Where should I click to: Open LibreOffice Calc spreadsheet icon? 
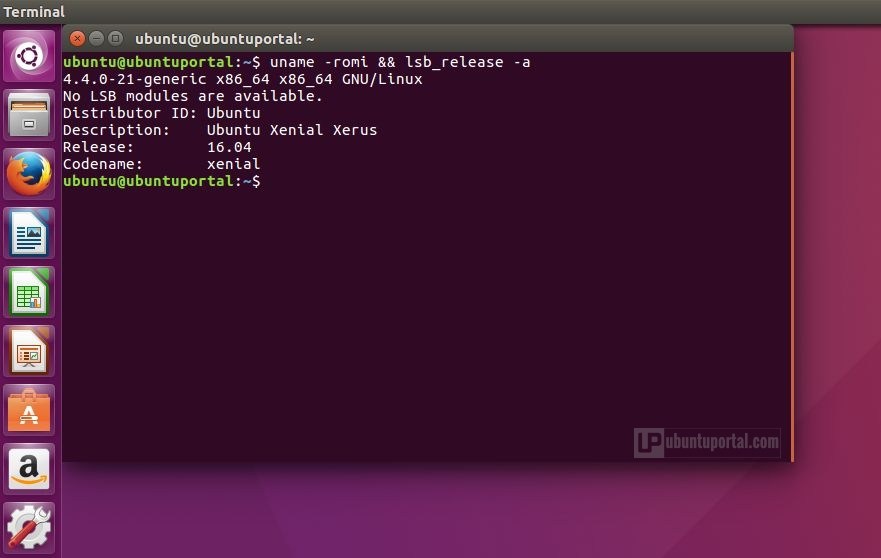[x=29, y=292]
